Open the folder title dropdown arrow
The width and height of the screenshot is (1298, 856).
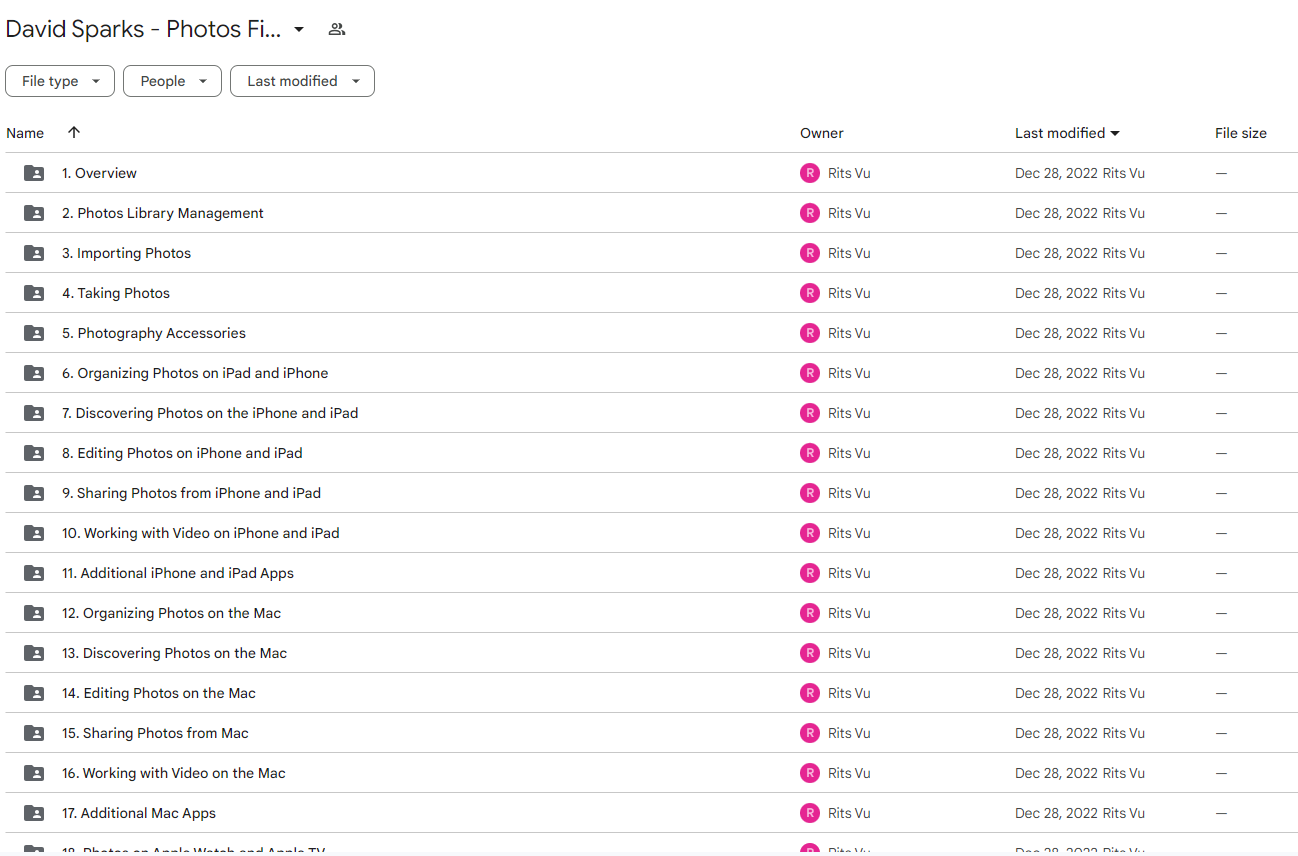298,30
